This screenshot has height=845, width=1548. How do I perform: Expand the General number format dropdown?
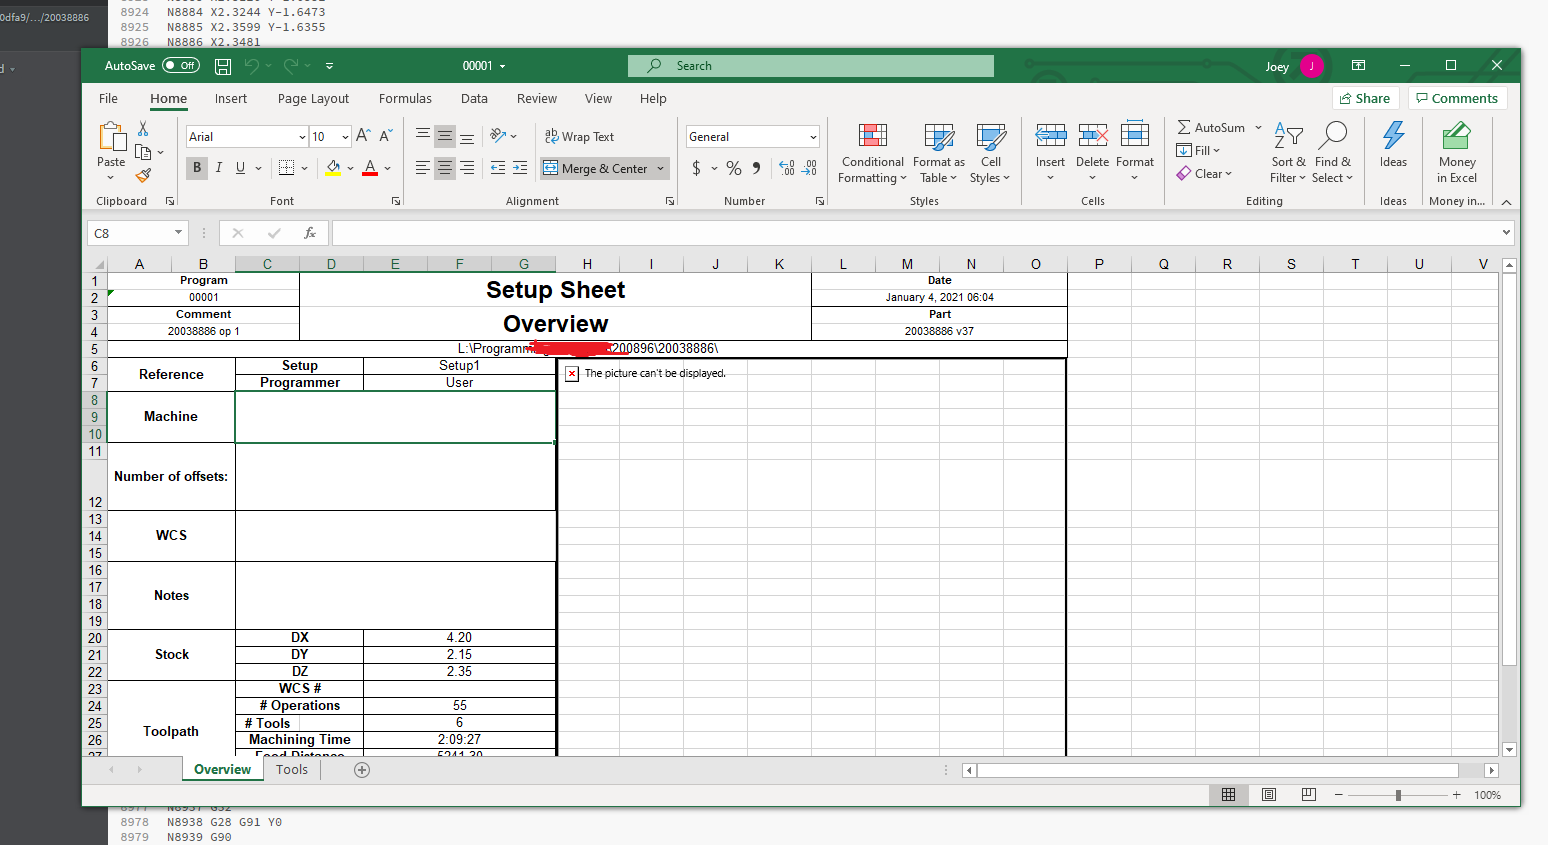[812, 136]
